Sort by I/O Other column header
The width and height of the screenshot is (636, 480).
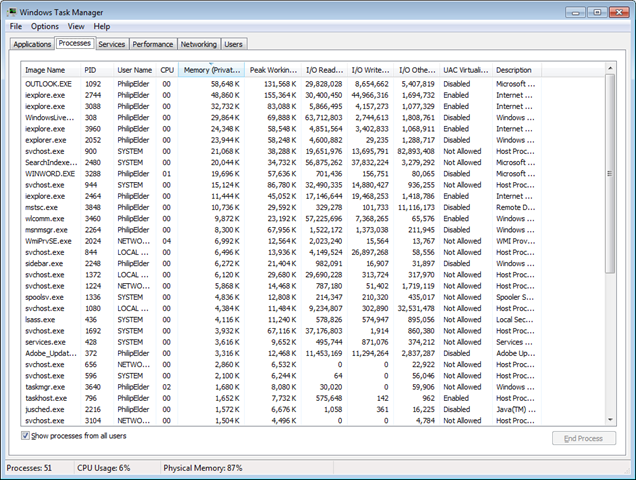click(417, 70)
